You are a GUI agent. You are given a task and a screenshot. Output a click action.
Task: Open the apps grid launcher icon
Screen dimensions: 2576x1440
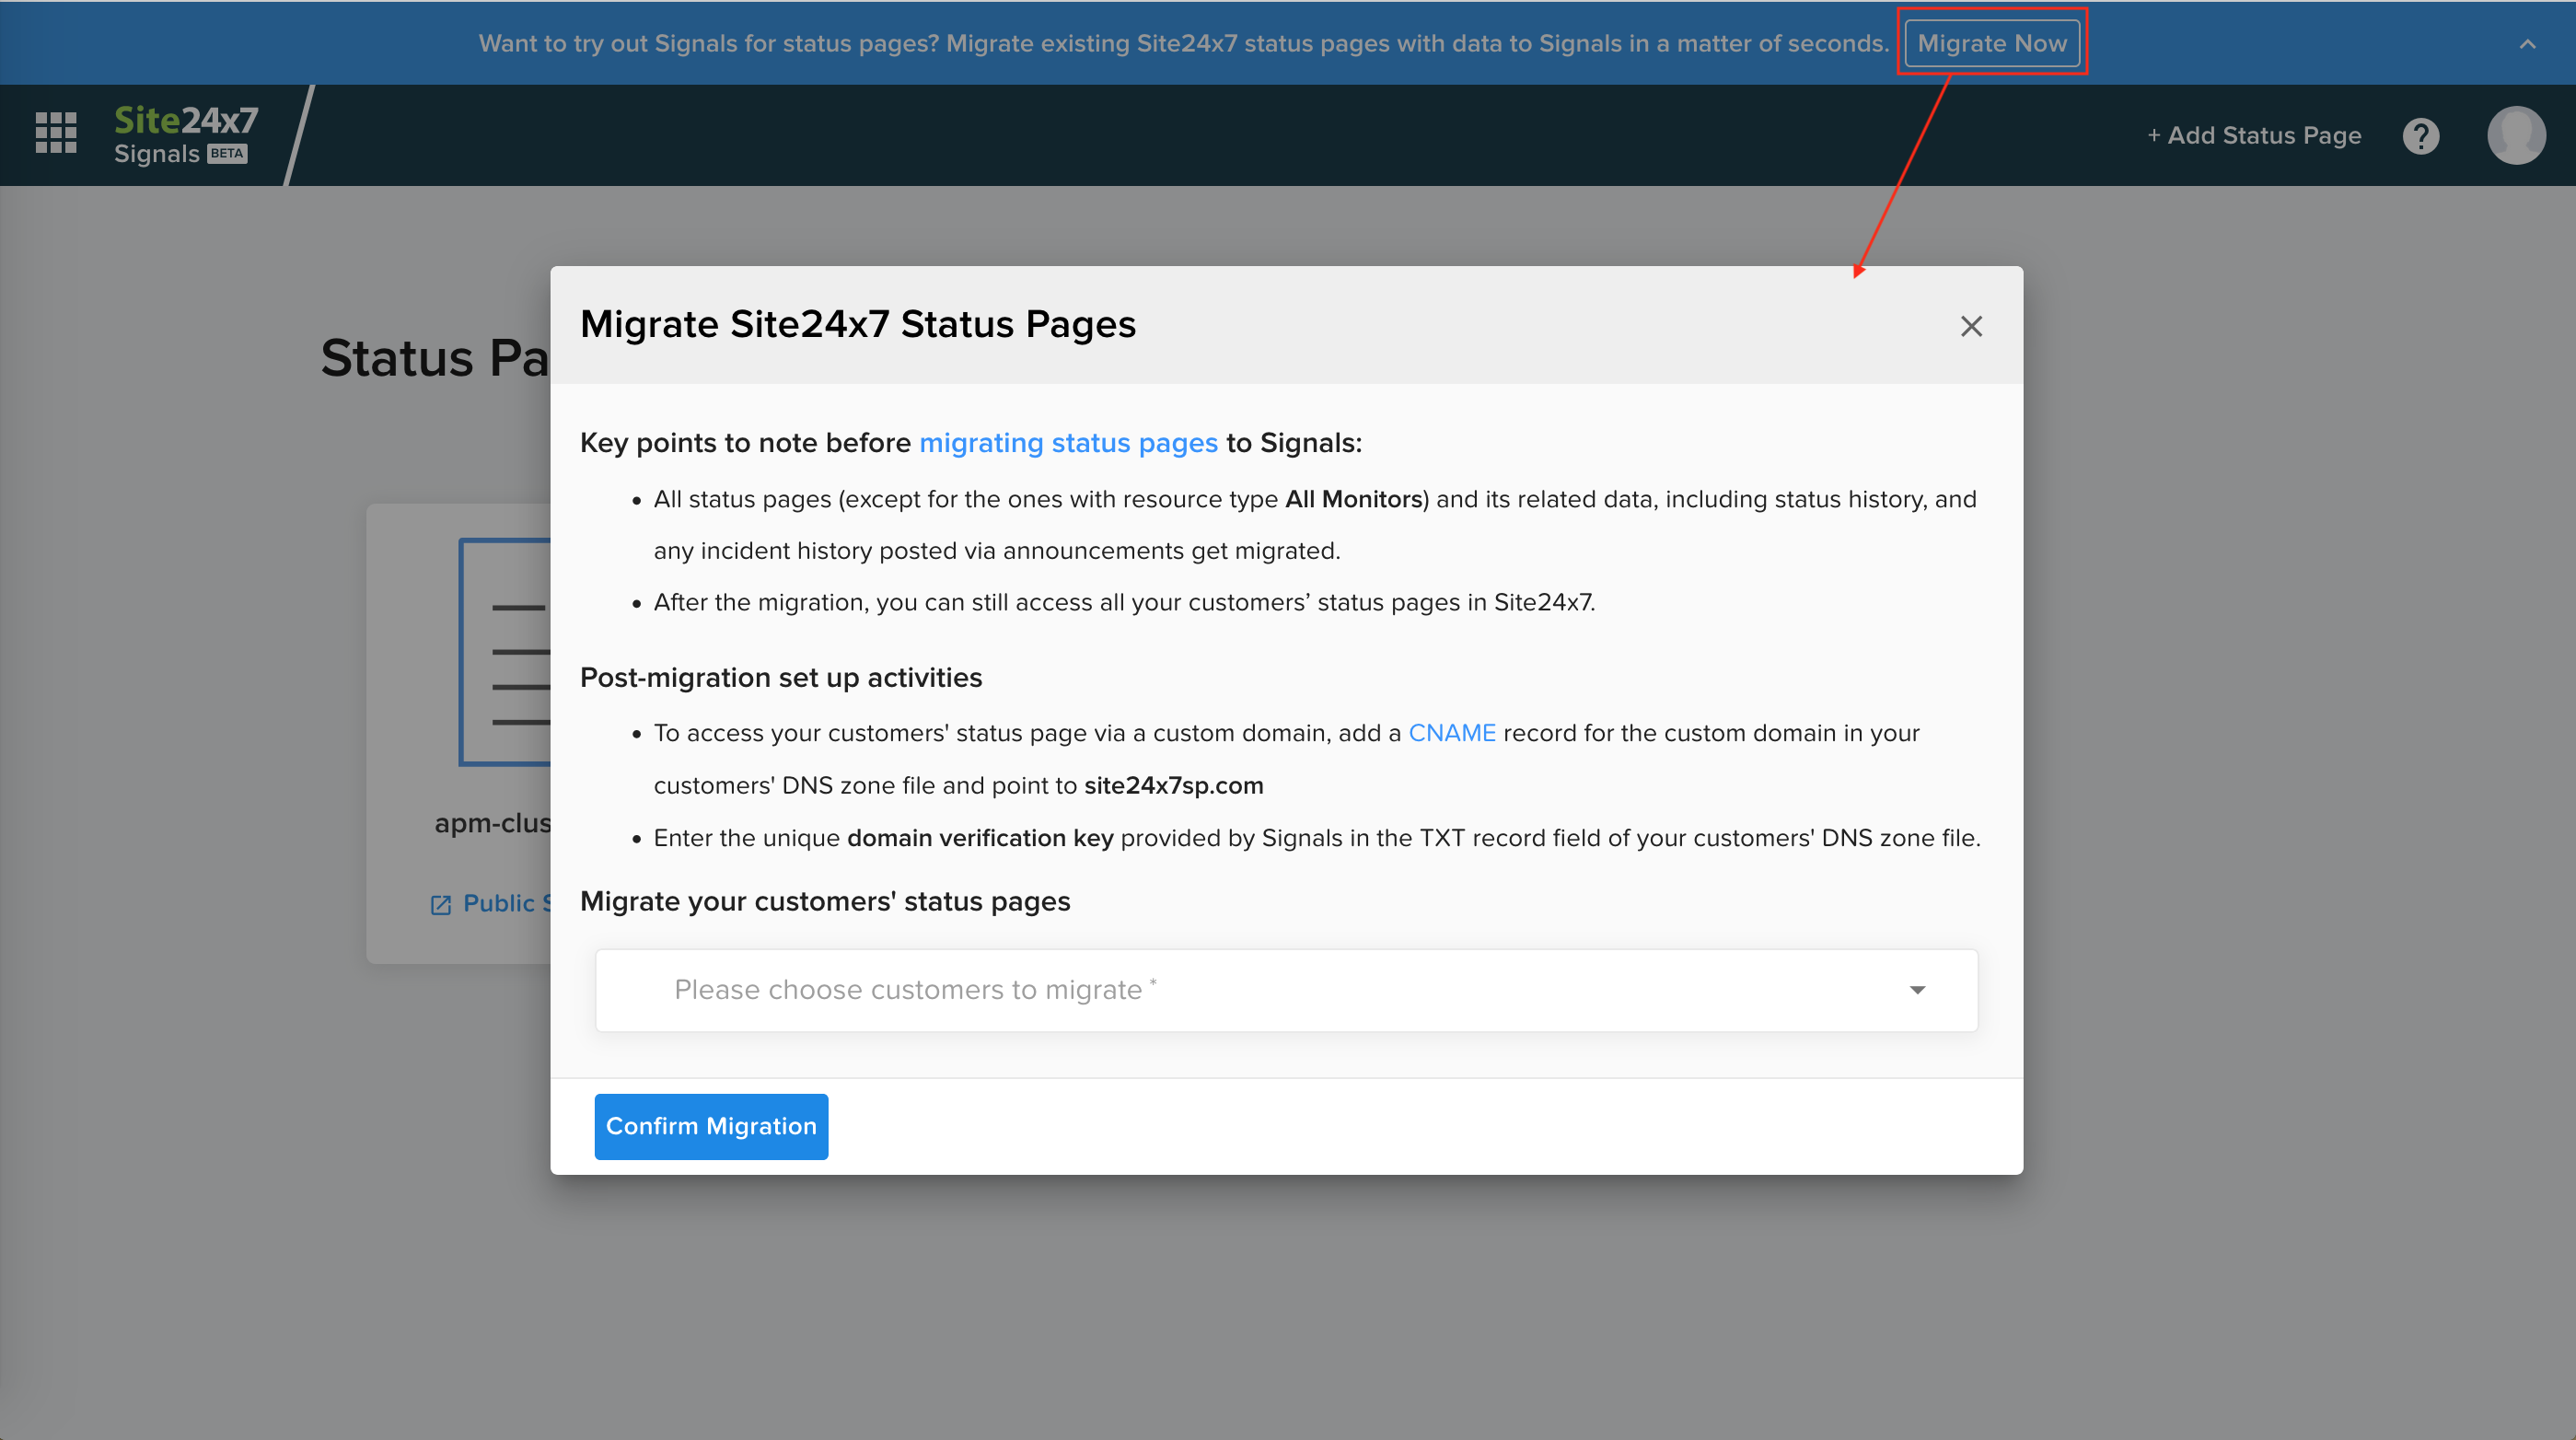[x=56, y=133]
